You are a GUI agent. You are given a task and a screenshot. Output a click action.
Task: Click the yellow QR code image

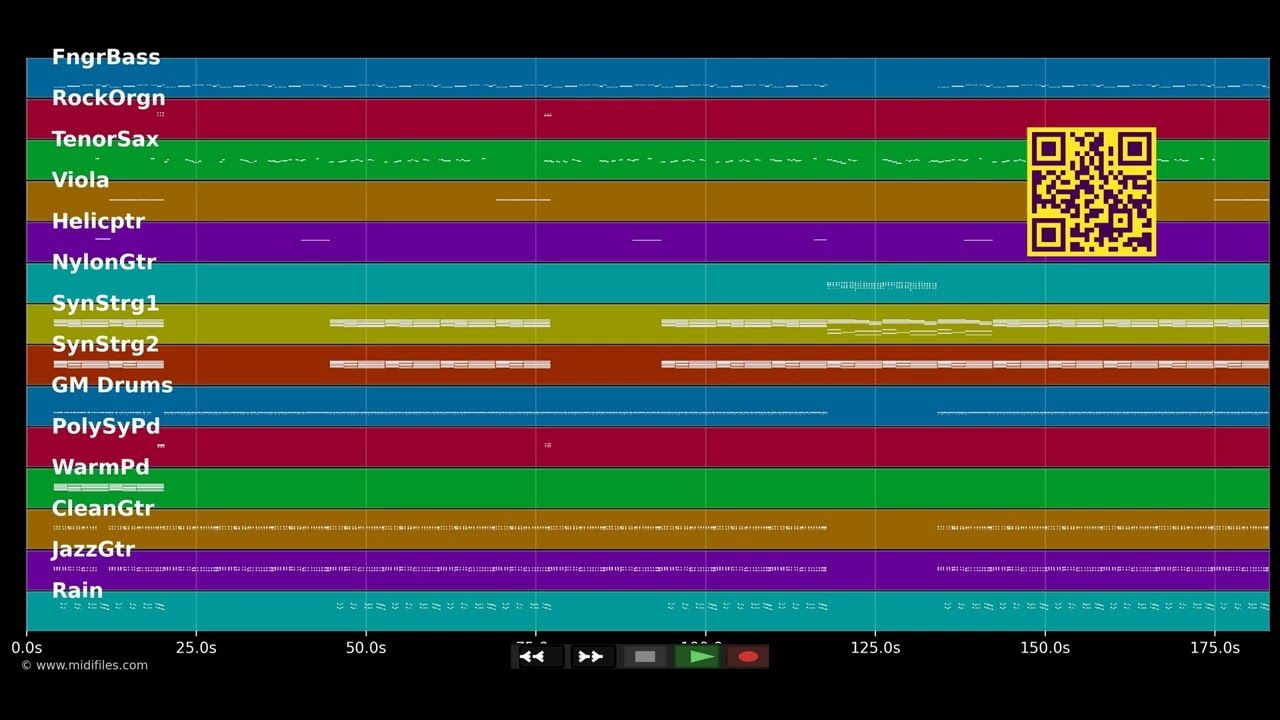point(1092,192)
